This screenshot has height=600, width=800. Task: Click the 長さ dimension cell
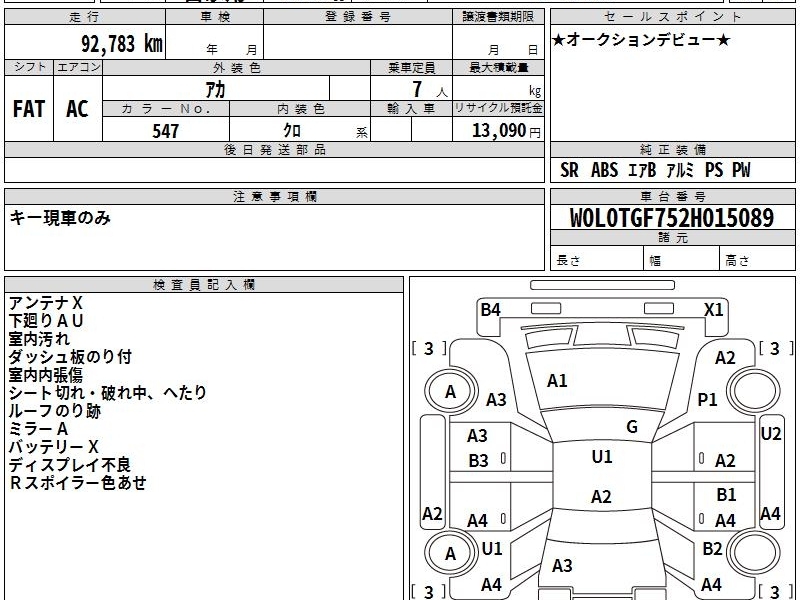(597, 259)
